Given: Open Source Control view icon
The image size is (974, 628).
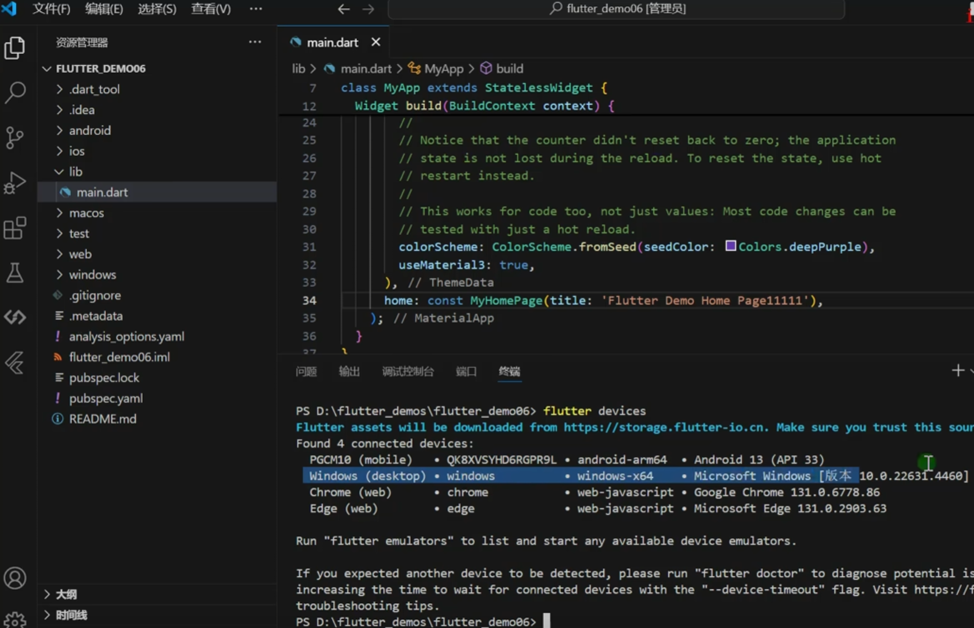Looking at the screenshot, I should (x=15, y=137).
